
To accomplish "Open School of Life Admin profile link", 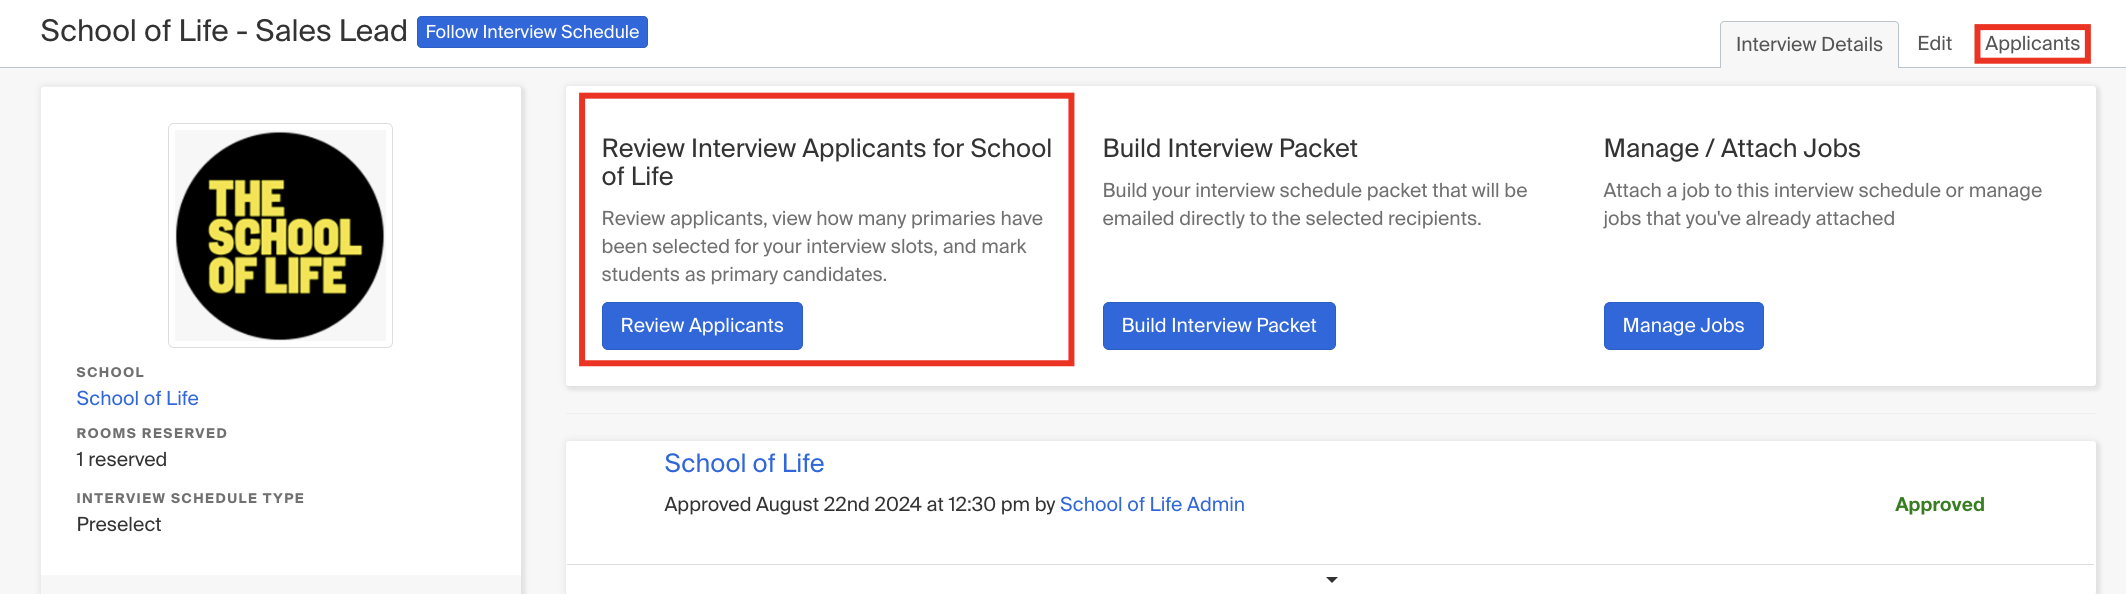I will click(x=1152, y=504).
